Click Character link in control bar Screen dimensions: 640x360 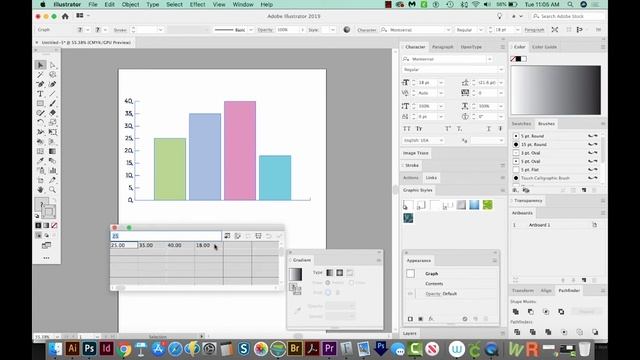pyautogui.click(x=367, y=30)
